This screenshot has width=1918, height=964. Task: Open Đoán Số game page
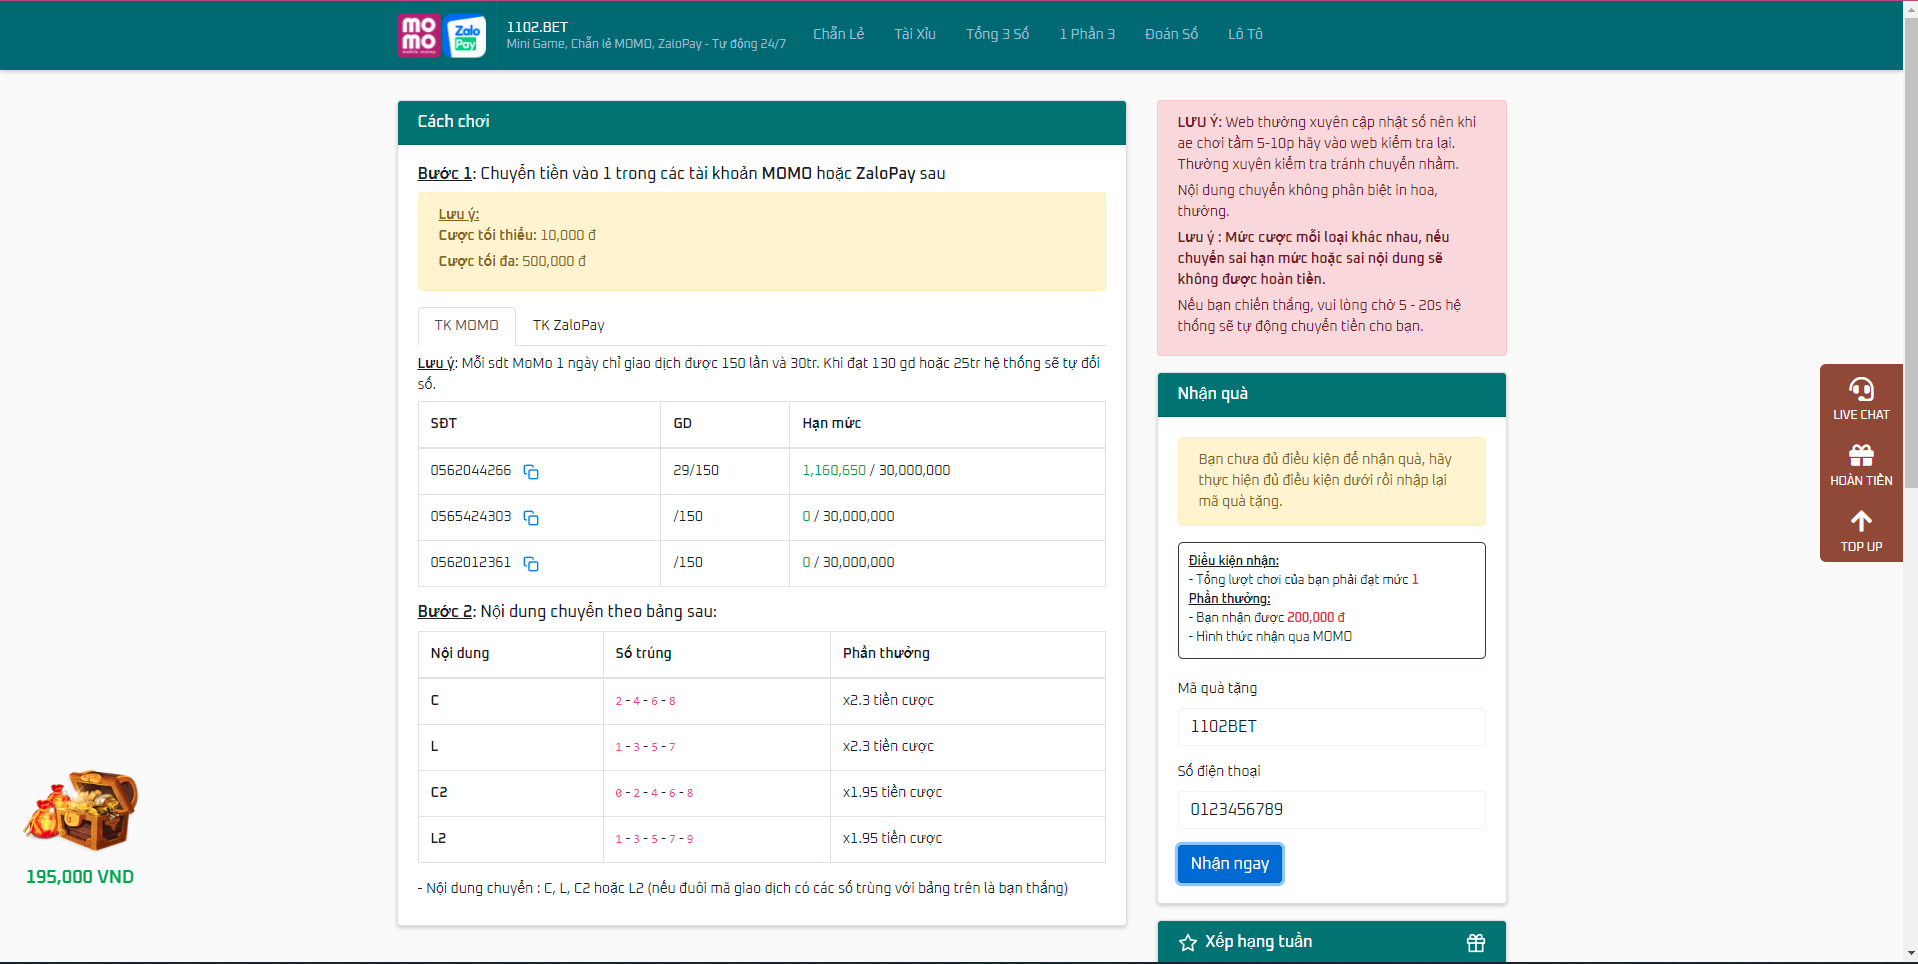point(1171,34)
